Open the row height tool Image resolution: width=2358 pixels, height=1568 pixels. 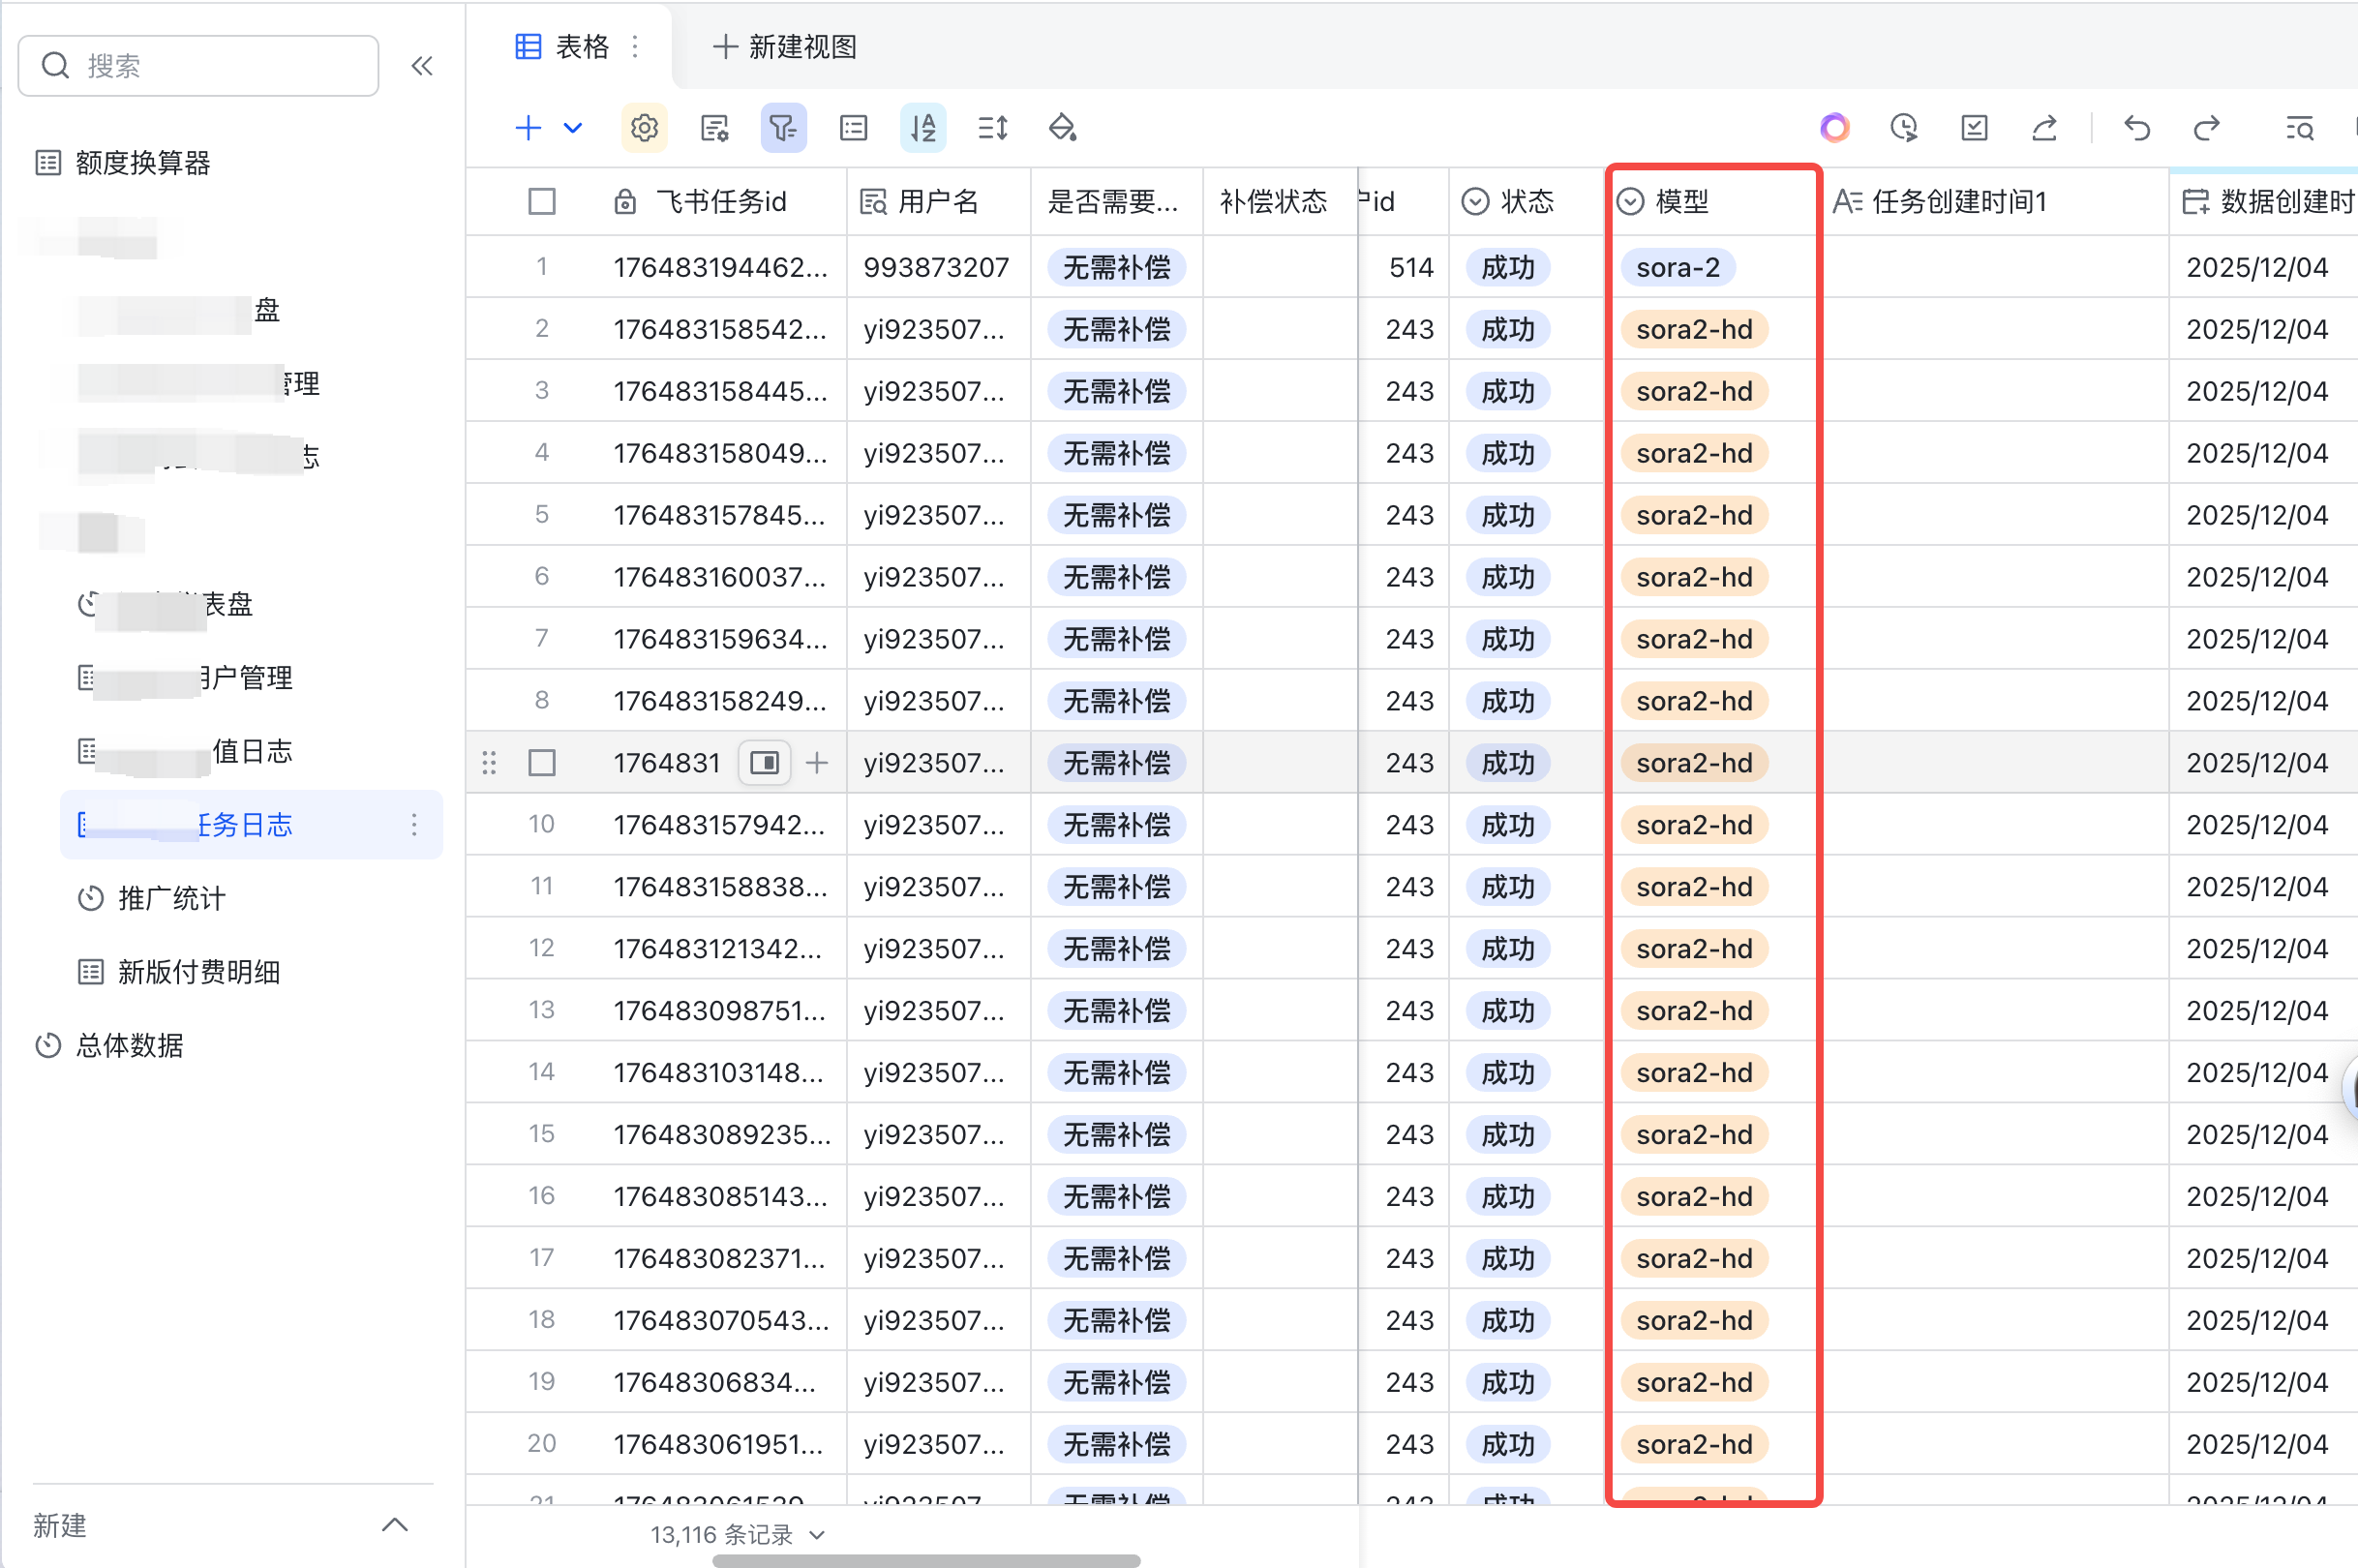click(x=992, y=128)
